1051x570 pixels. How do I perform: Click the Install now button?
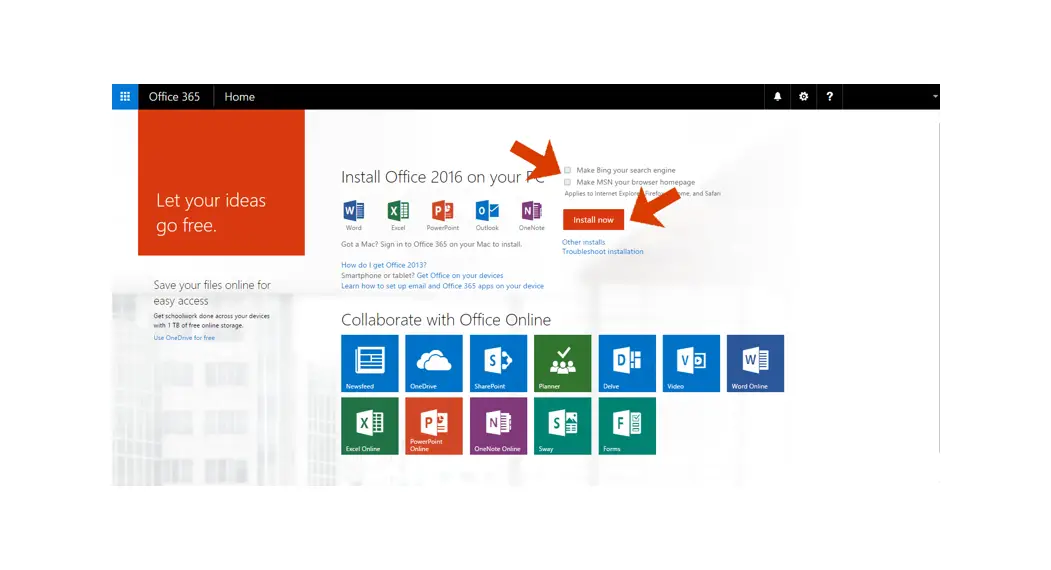click(593, 219)
